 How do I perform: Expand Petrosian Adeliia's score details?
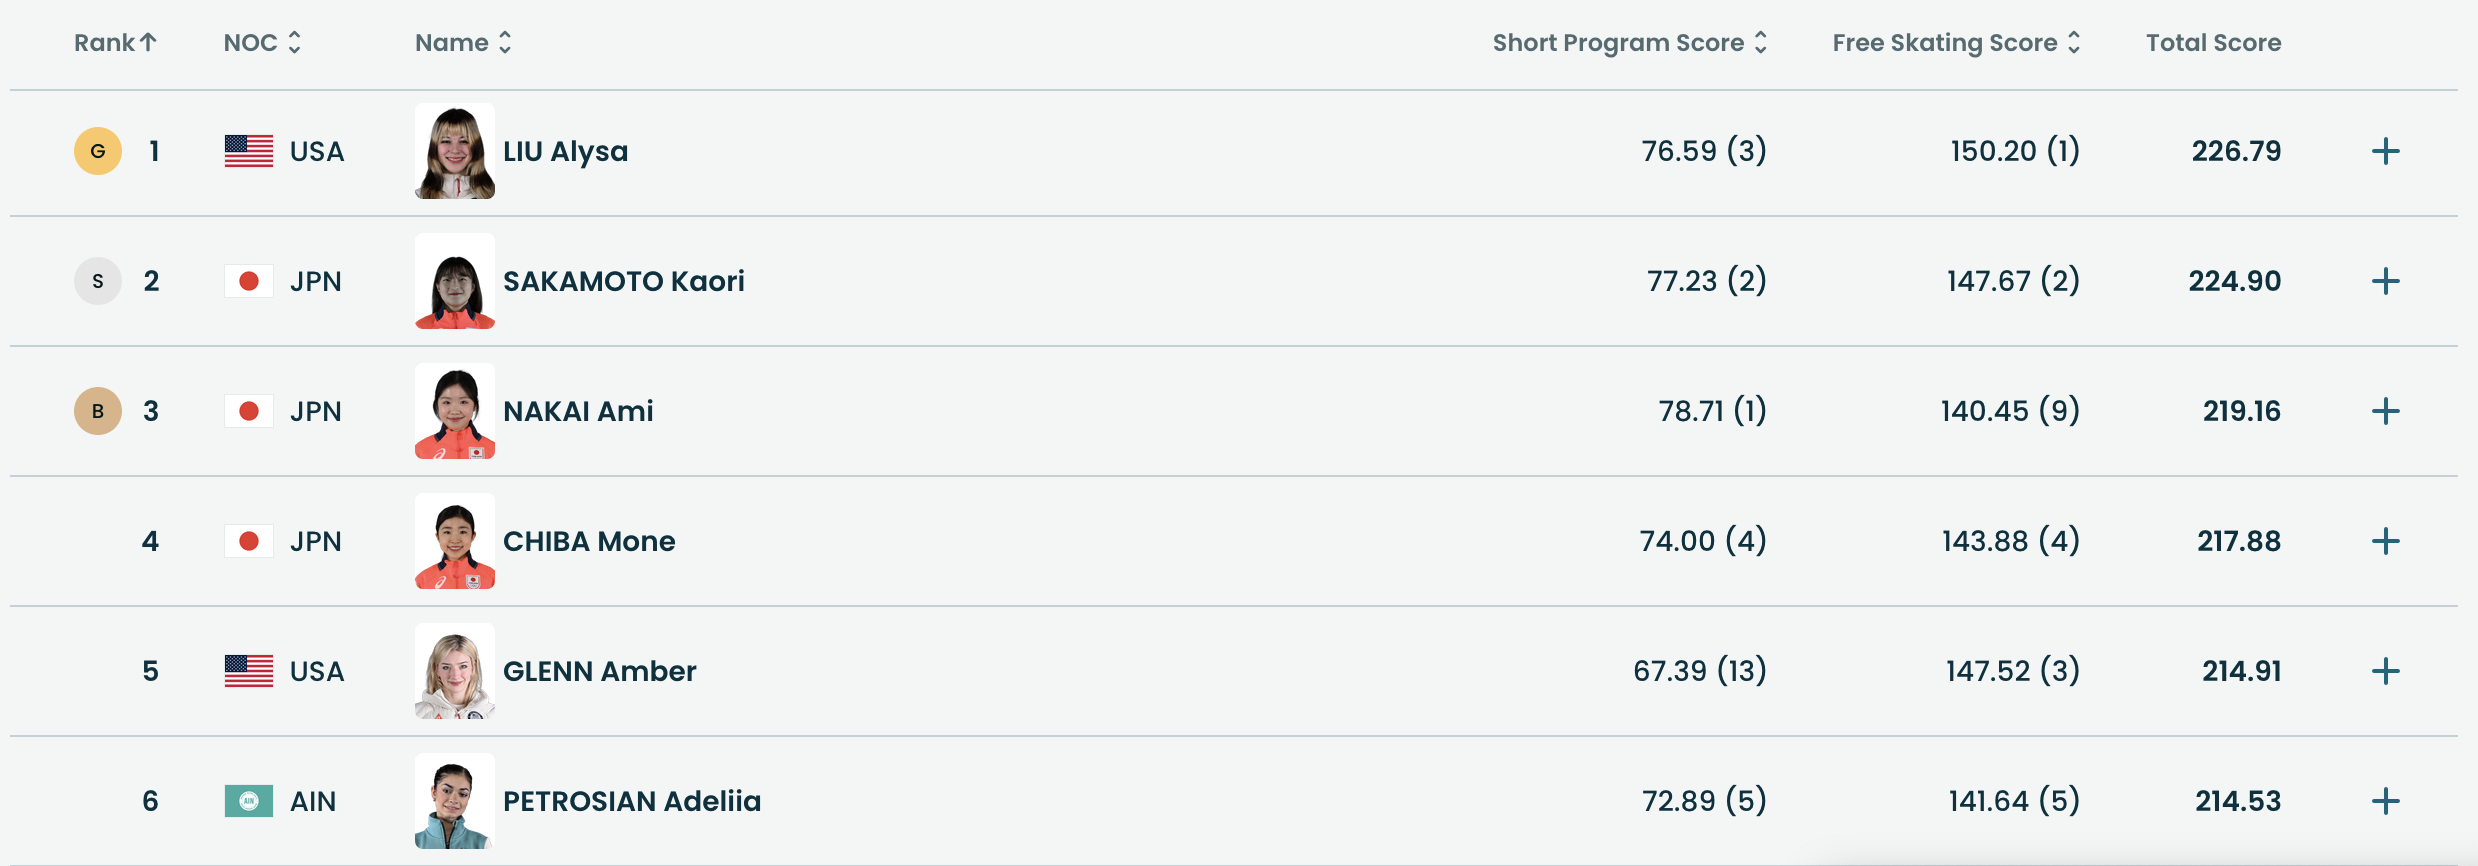(2385, 801)
